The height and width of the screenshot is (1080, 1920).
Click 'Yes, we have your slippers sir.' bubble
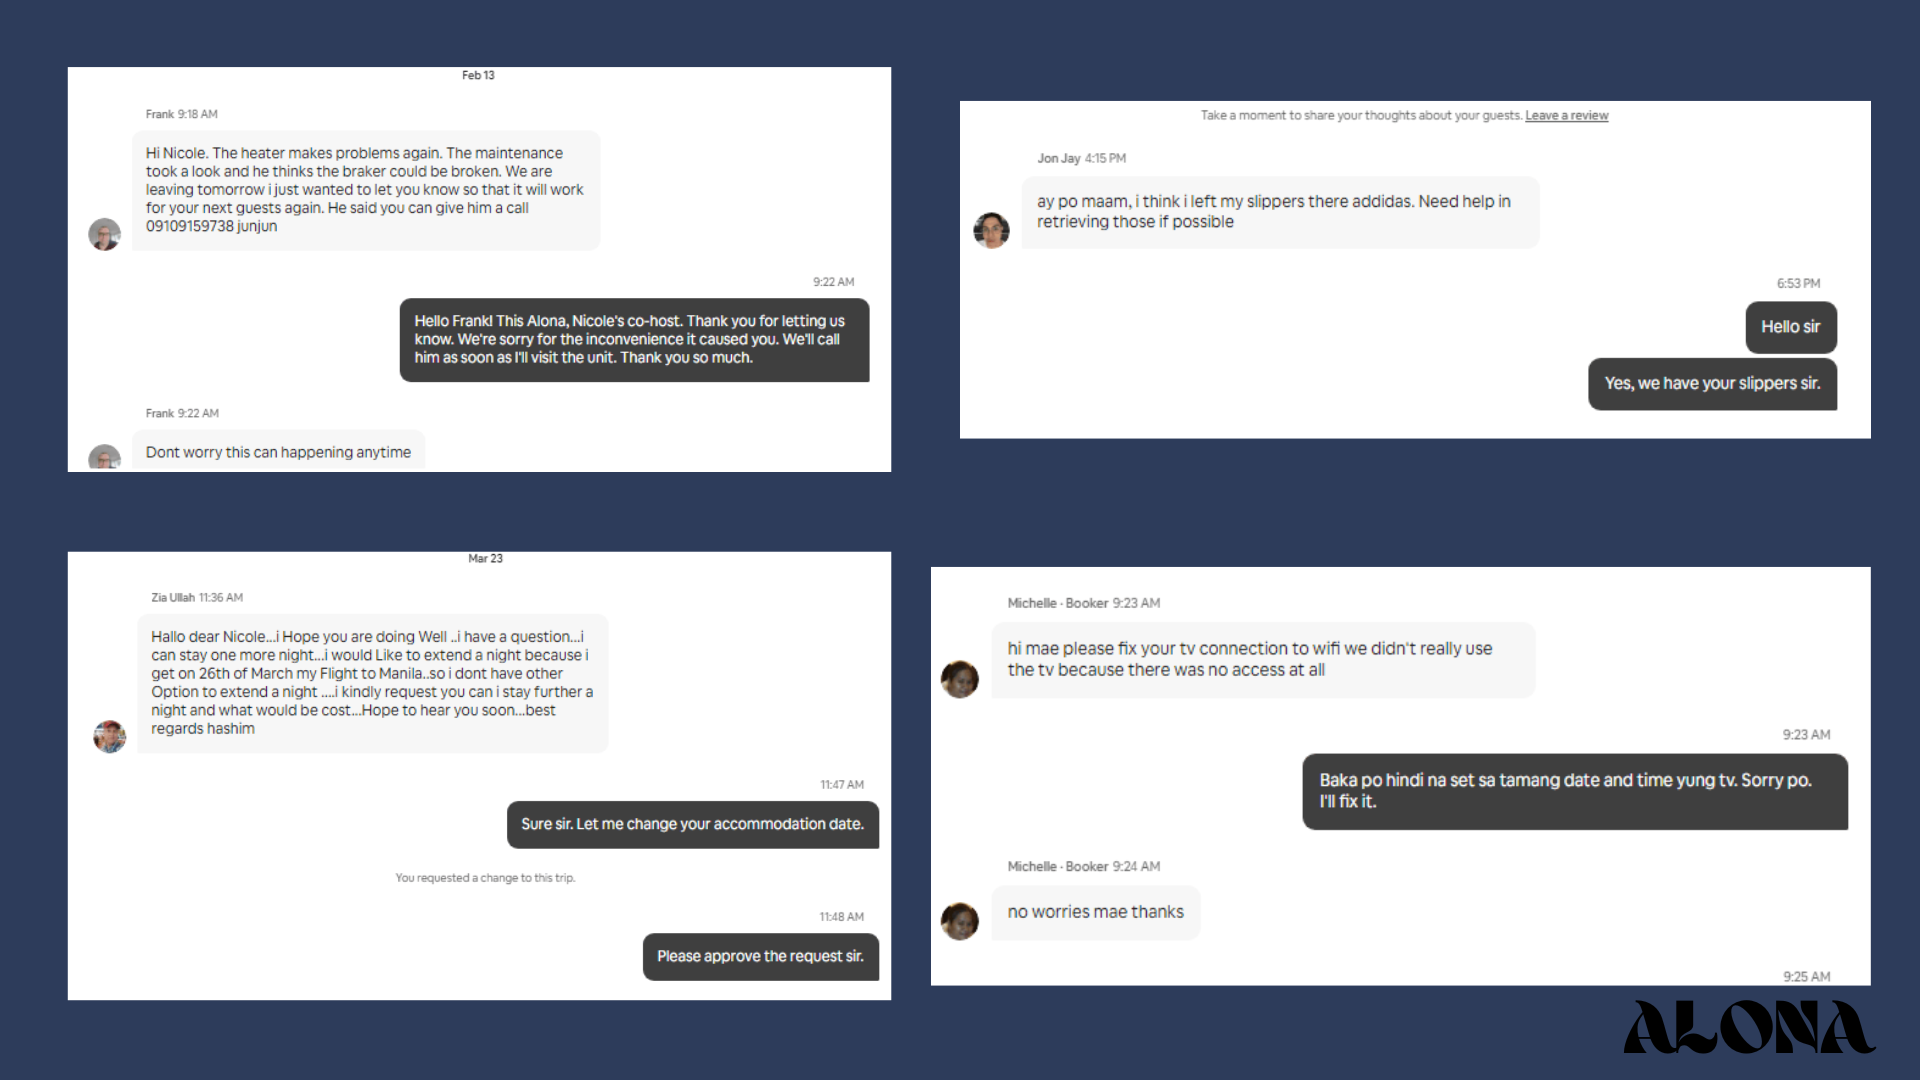pos(1712,384)
